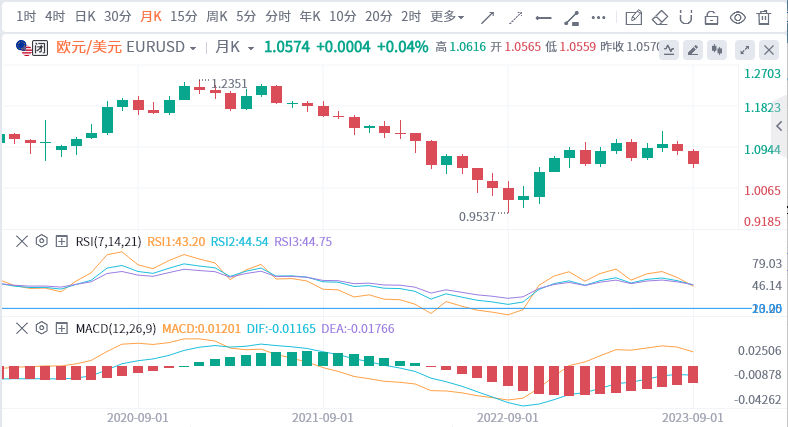Screen dimensions: 788x427
Task: Select the solid arrow line drawing tool
Action: click(487, 18)
